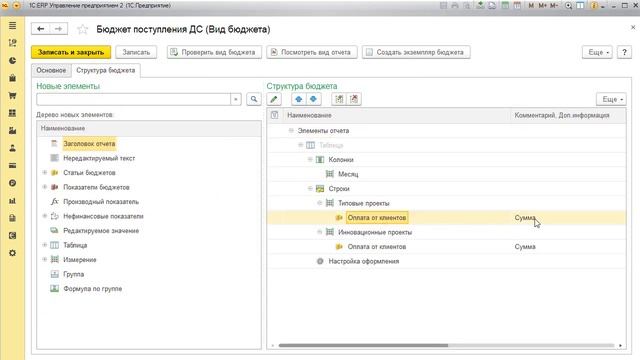Open the hamburger main menu in sidebar
Image resolution: width=640 pixels, height=360 pixels.
tap(12, 26)
